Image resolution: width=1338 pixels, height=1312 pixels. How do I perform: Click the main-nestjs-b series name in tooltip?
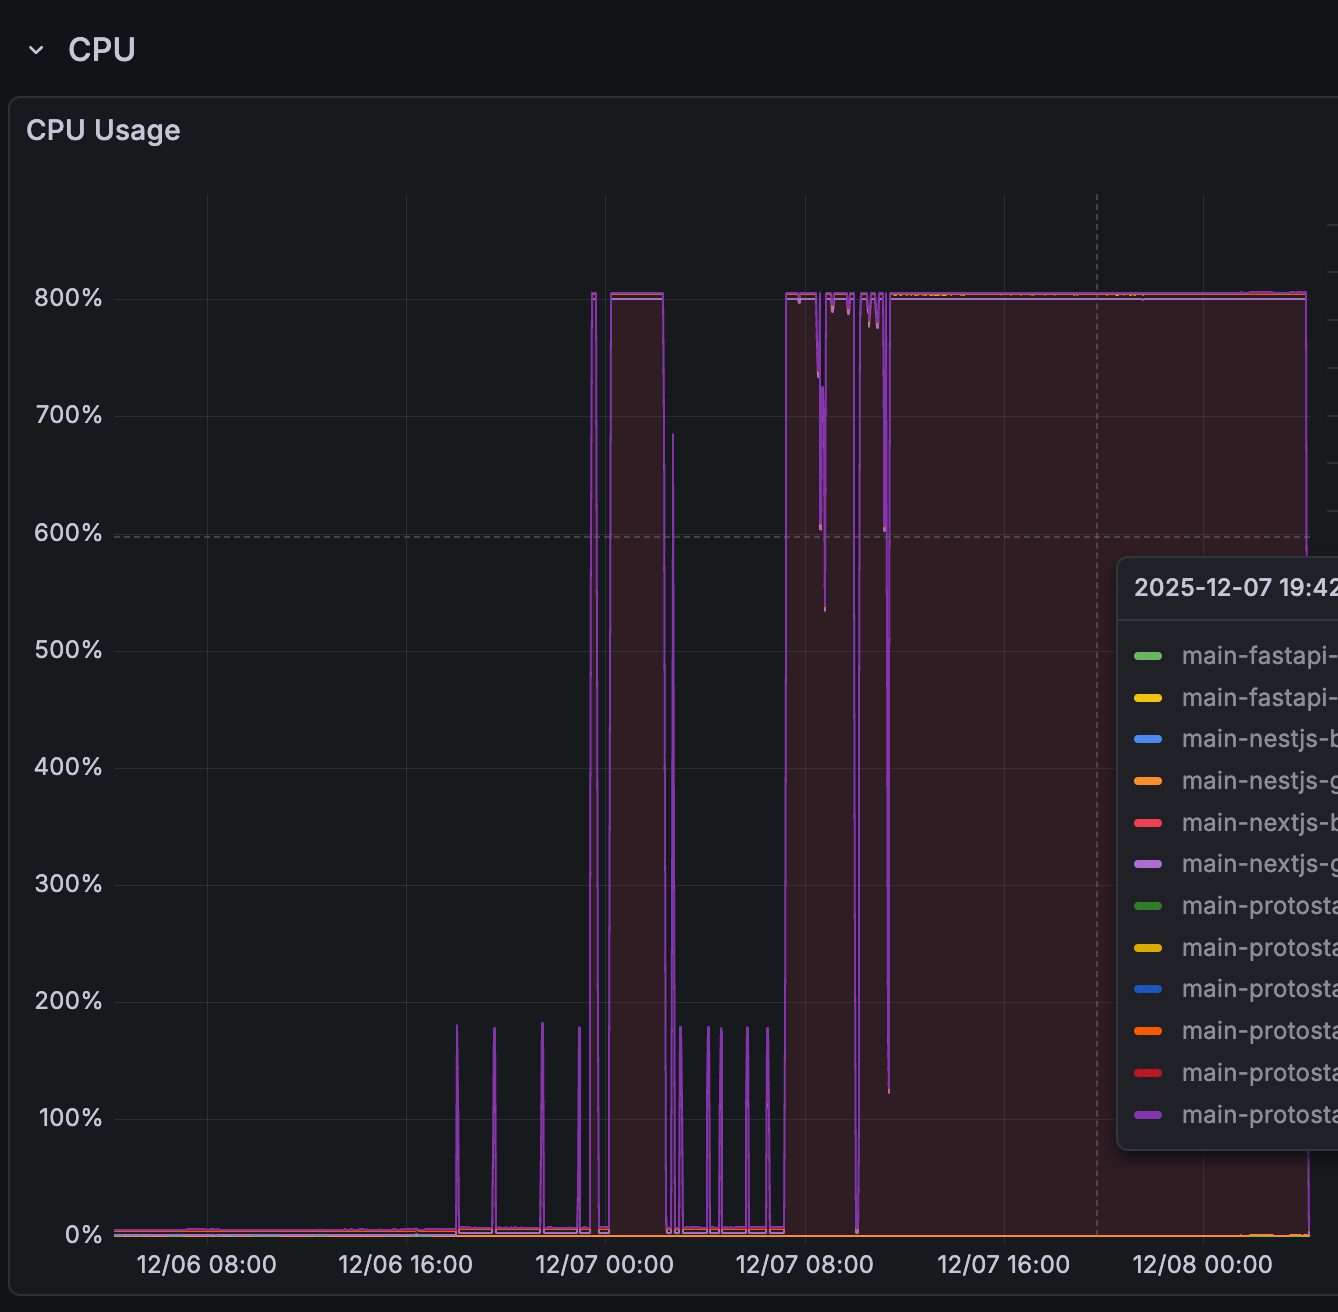pos(1259,739)
